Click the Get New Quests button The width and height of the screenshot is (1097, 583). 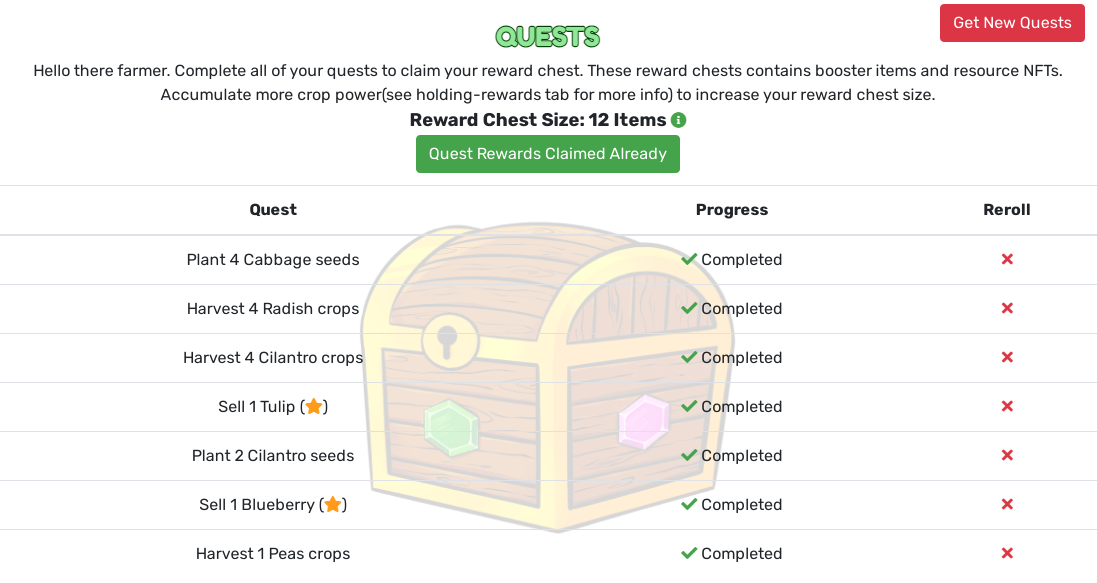(x=1012, y=23)
